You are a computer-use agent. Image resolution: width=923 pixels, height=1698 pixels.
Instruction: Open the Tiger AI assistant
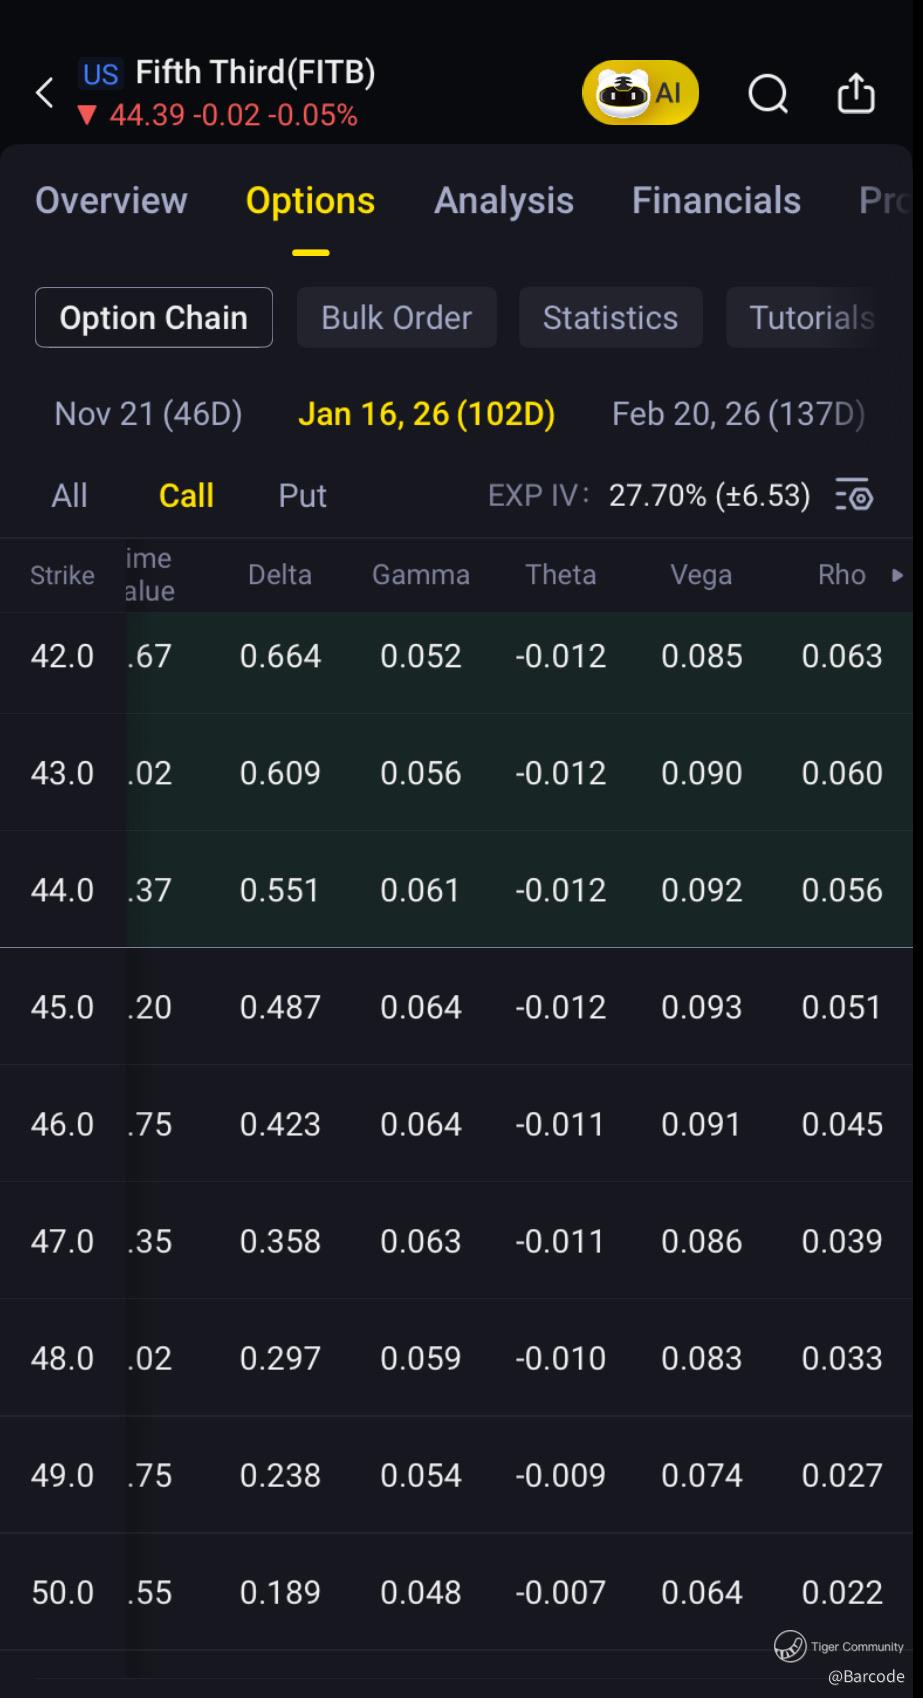[640, 93]
